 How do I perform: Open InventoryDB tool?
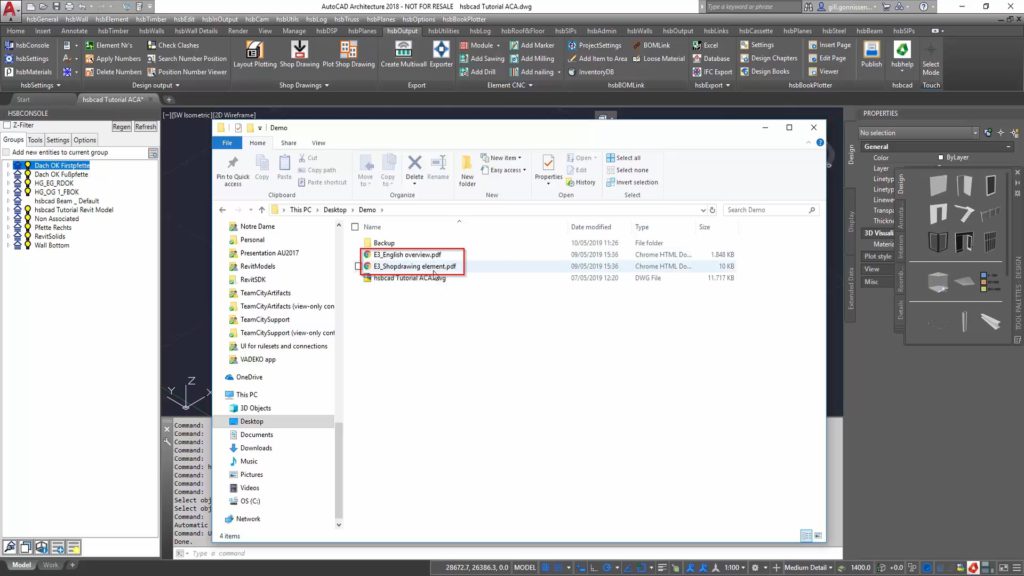[591, 72]
